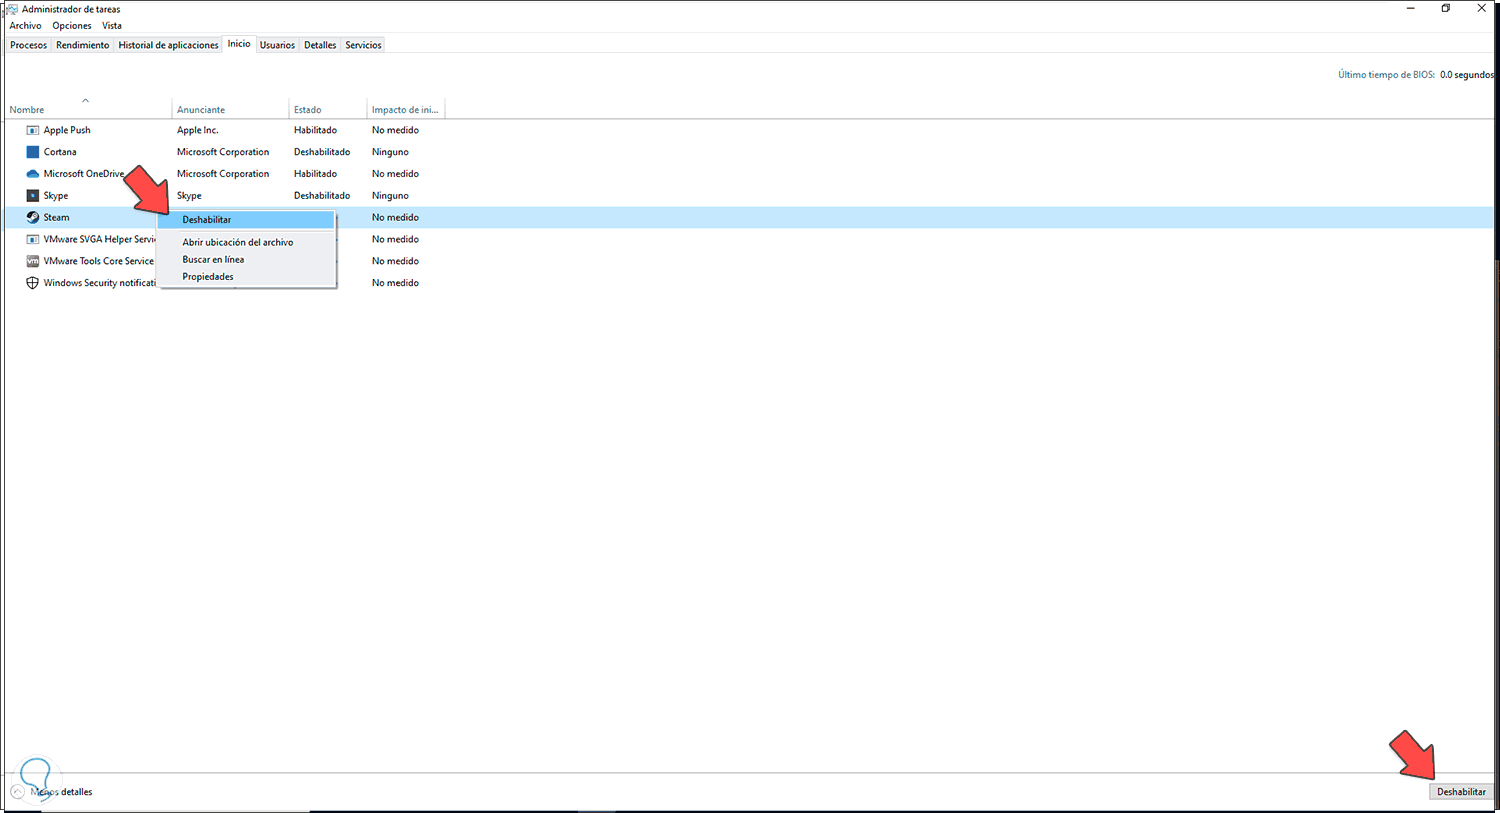This screenshot has width=1500, height=813.
Task: Click No medido in OneDrive row
Action: pos(395,174)
